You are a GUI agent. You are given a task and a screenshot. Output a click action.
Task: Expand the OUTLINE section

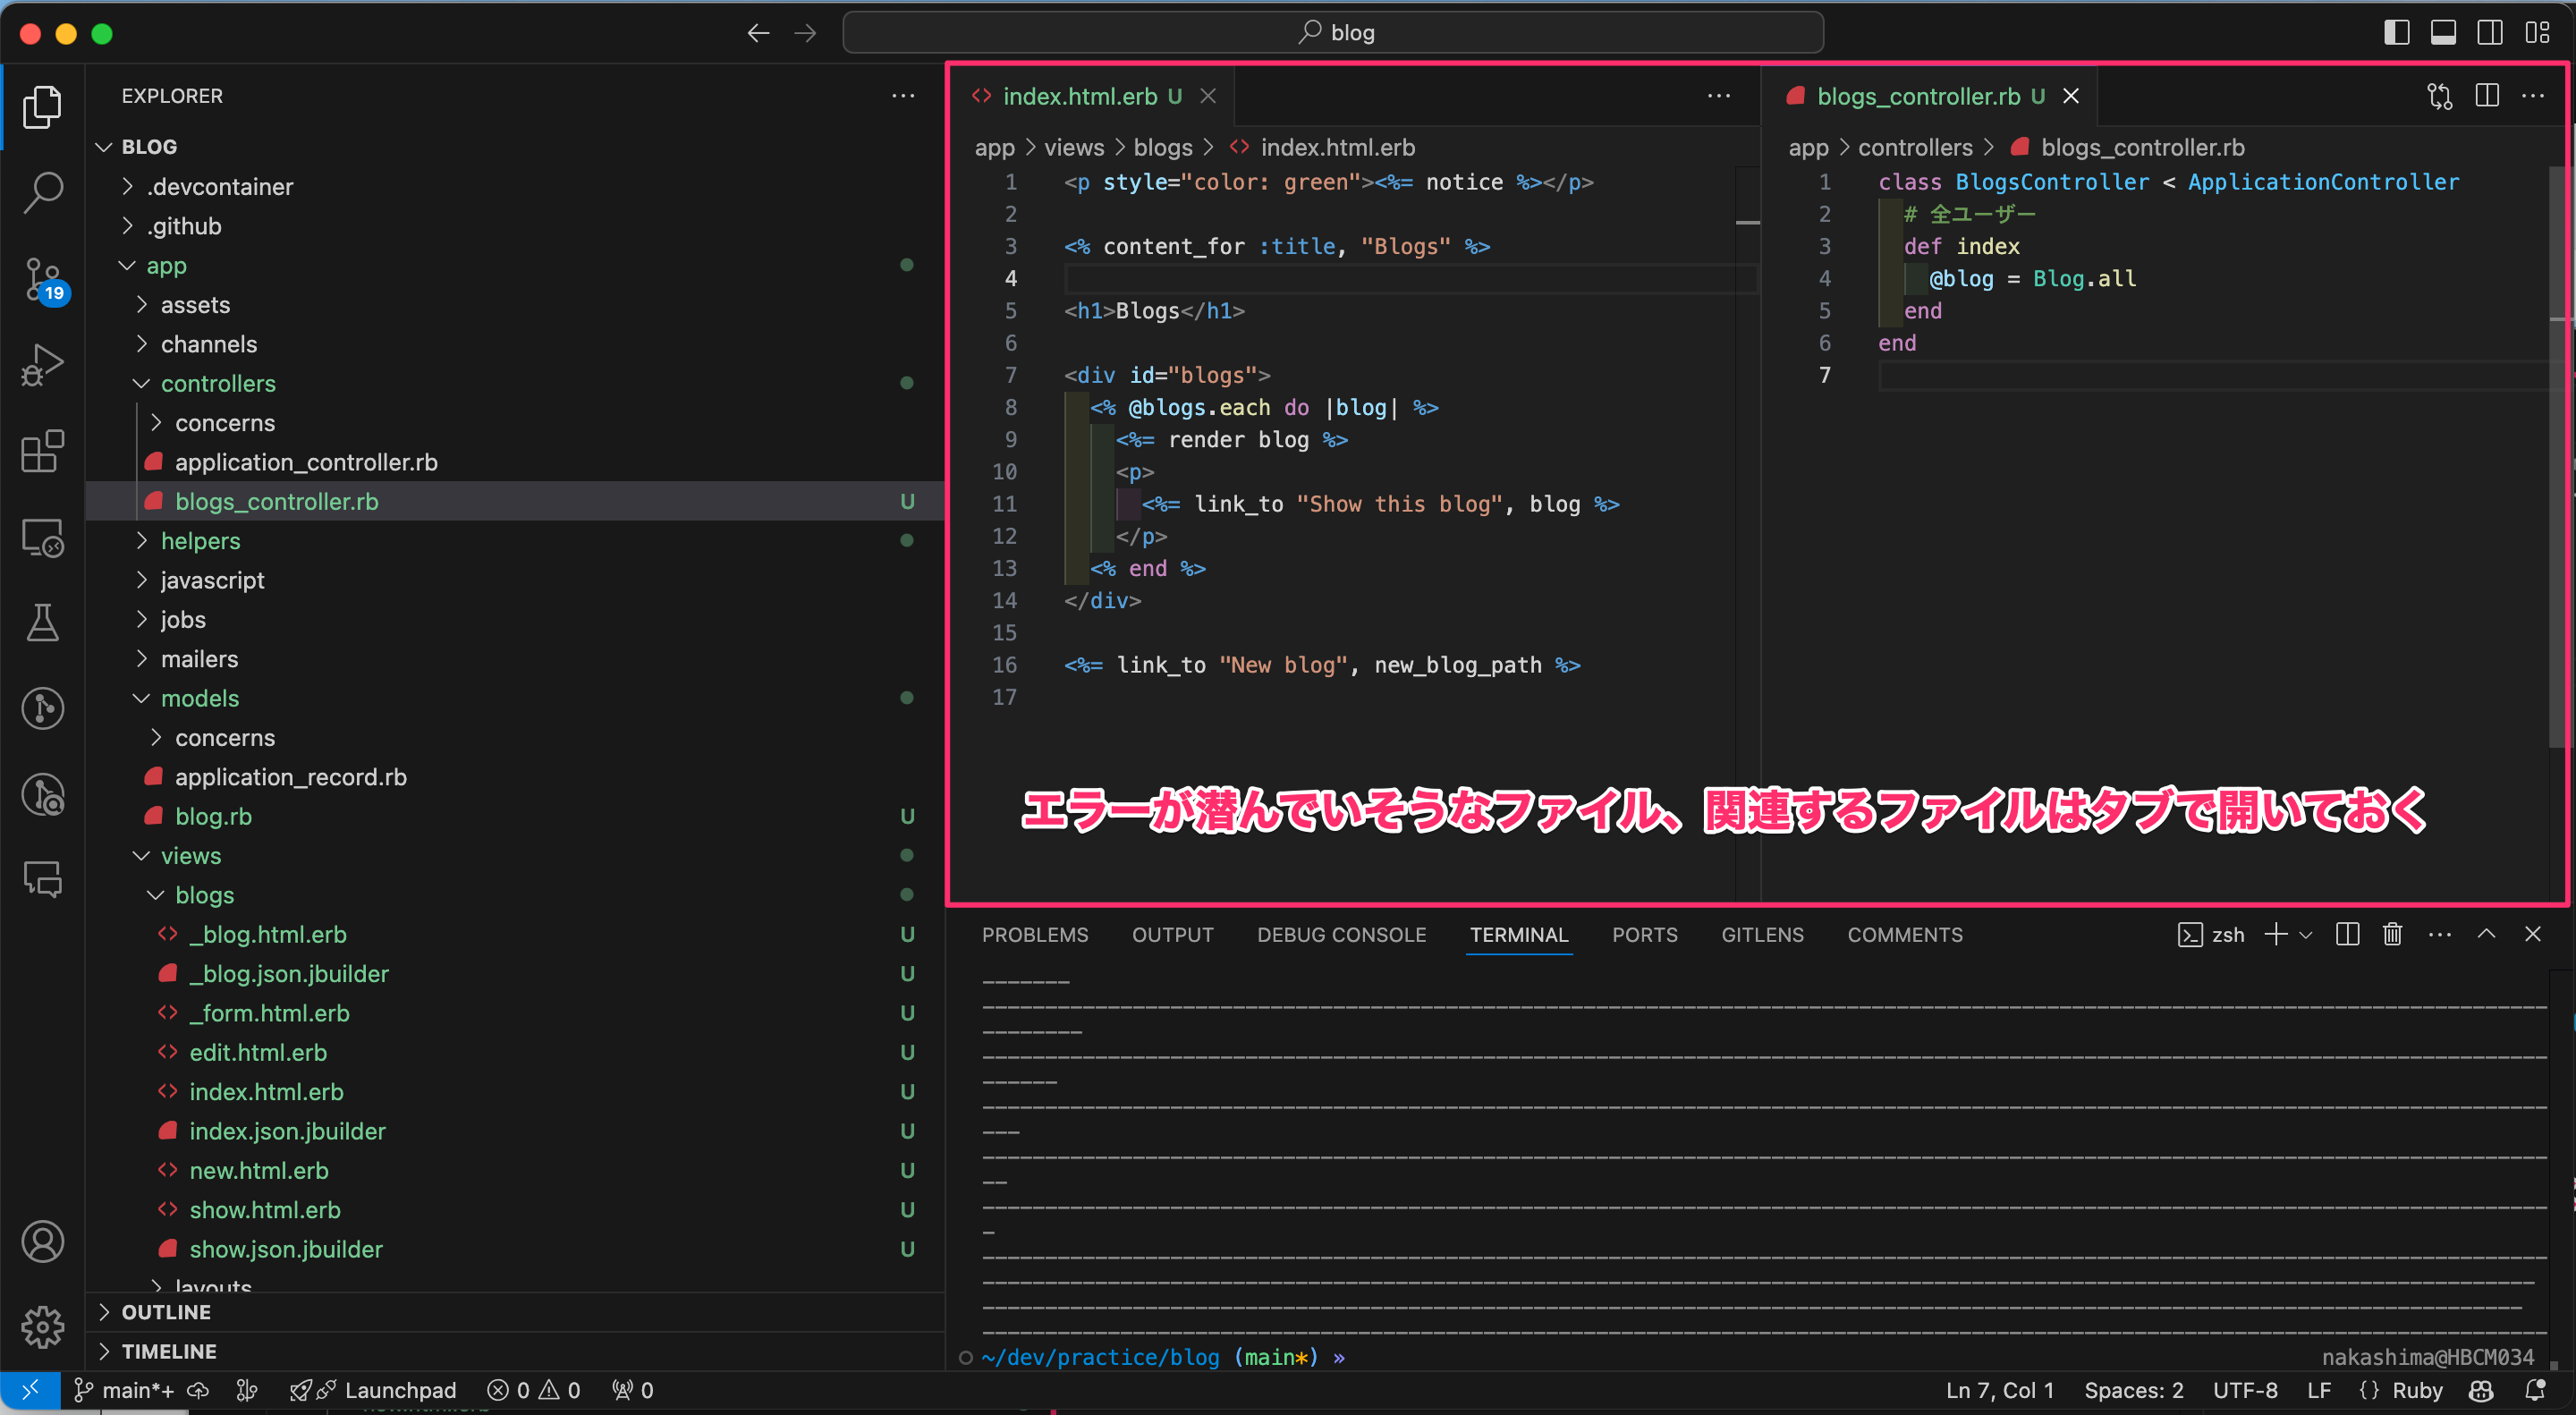(166, 1312)
